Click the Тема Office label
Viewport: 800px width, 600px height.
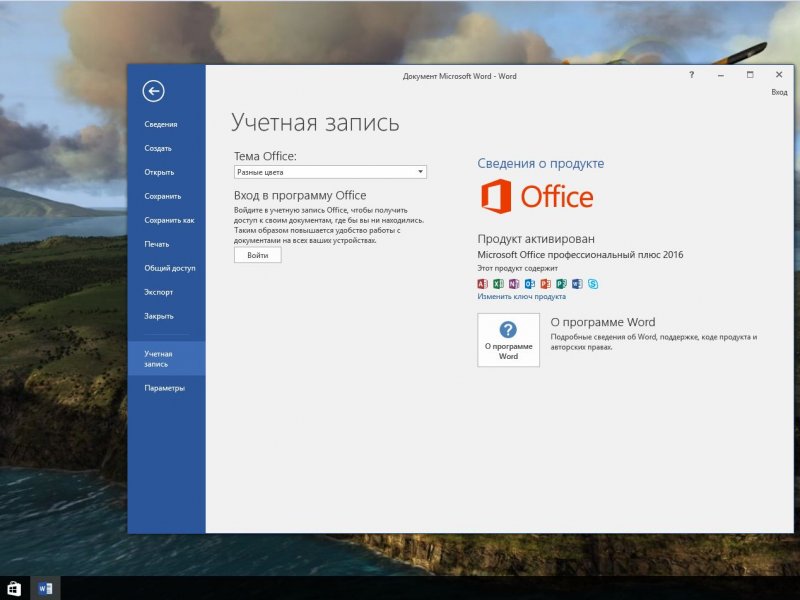pos(265,156)
